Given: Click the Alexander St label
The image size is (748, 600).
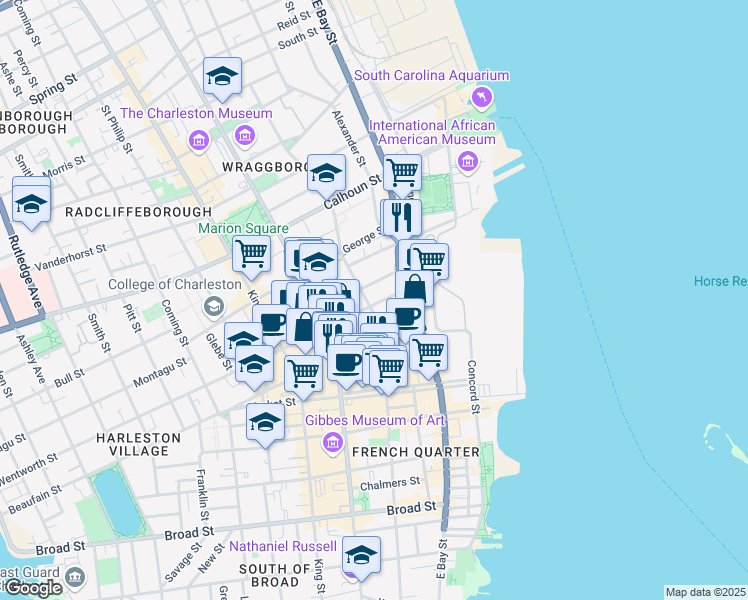Looking at the screenshot, I should point(349,138).
